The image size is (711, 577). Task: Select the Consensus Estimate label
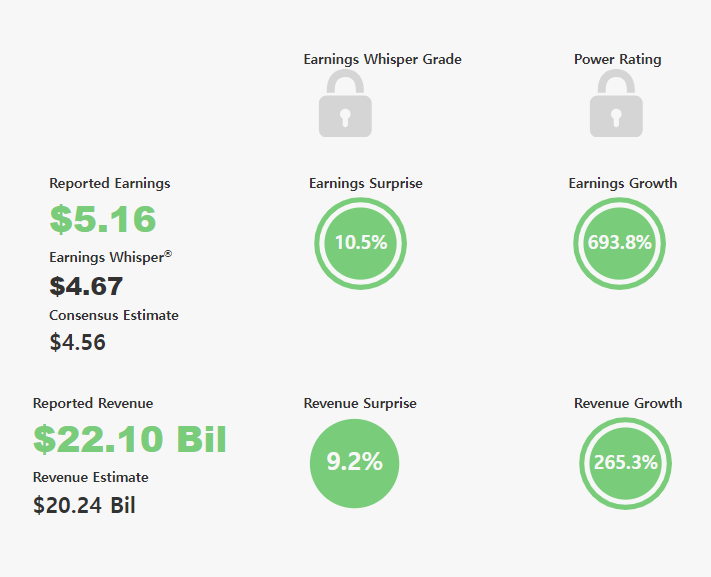tap(114, 315)
